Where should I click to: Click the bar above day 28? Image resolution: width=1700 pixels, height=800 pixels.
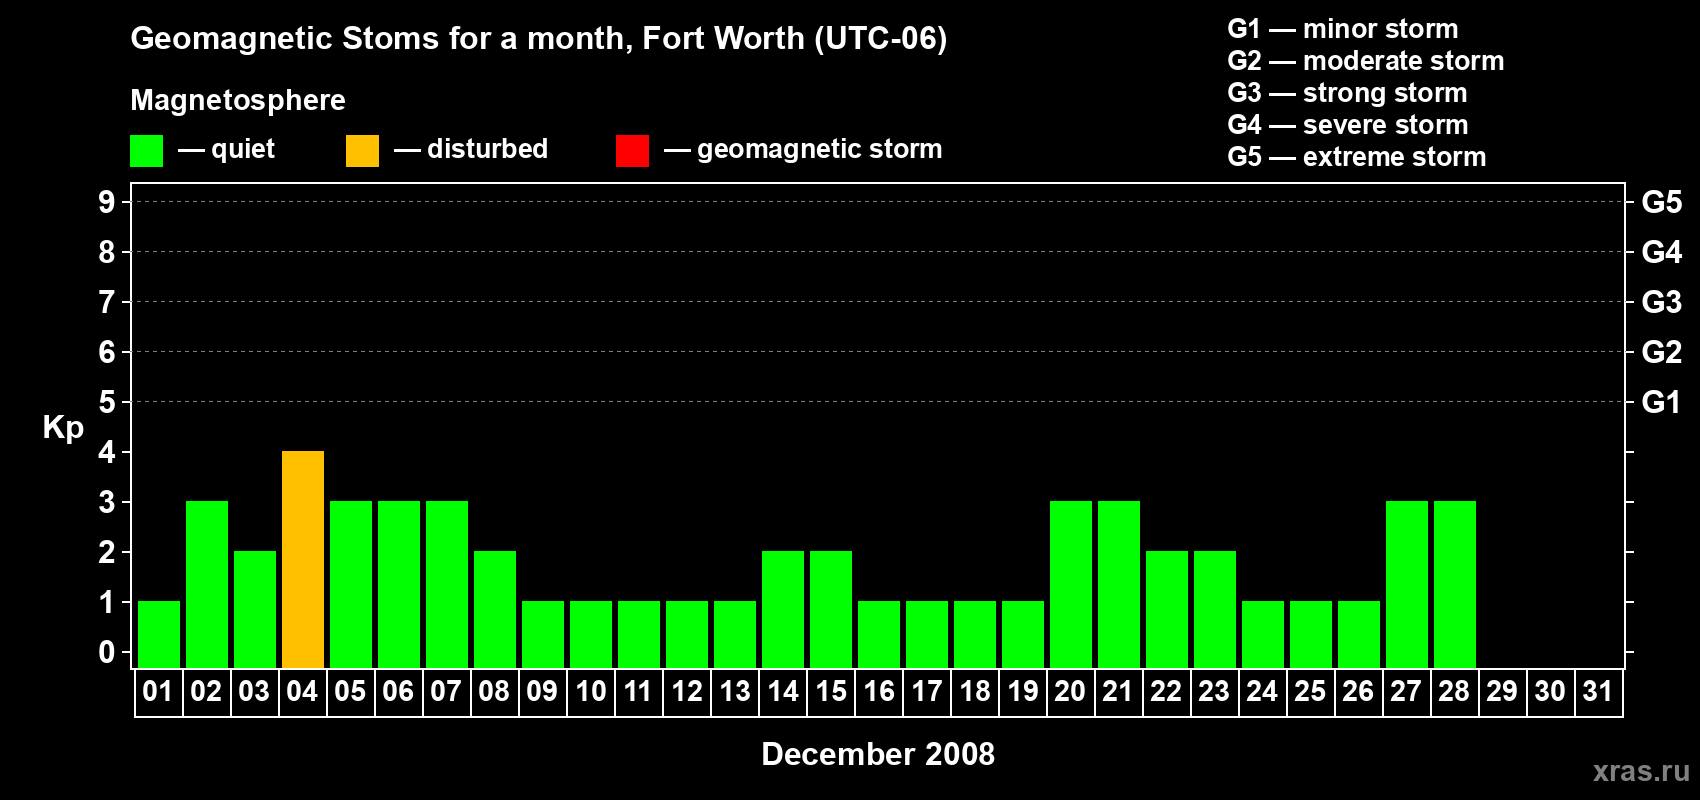point(1455,585)
